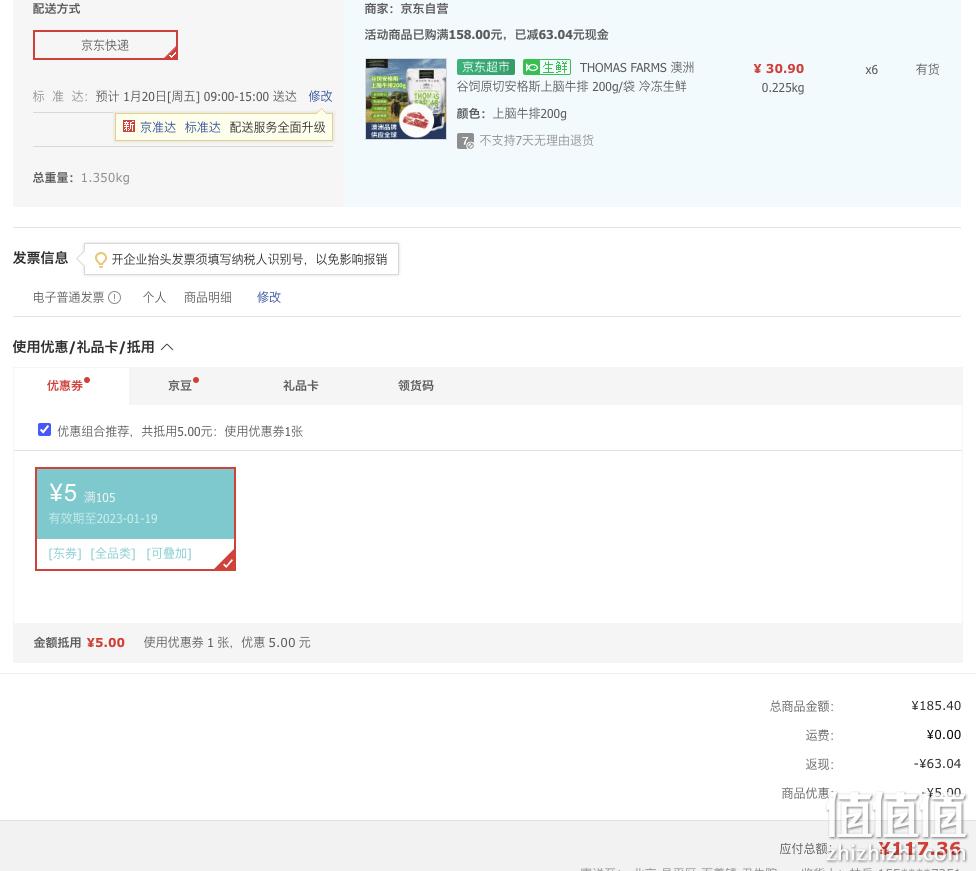Click the 0.225kg weight text
976x871 pixels.
782,88
